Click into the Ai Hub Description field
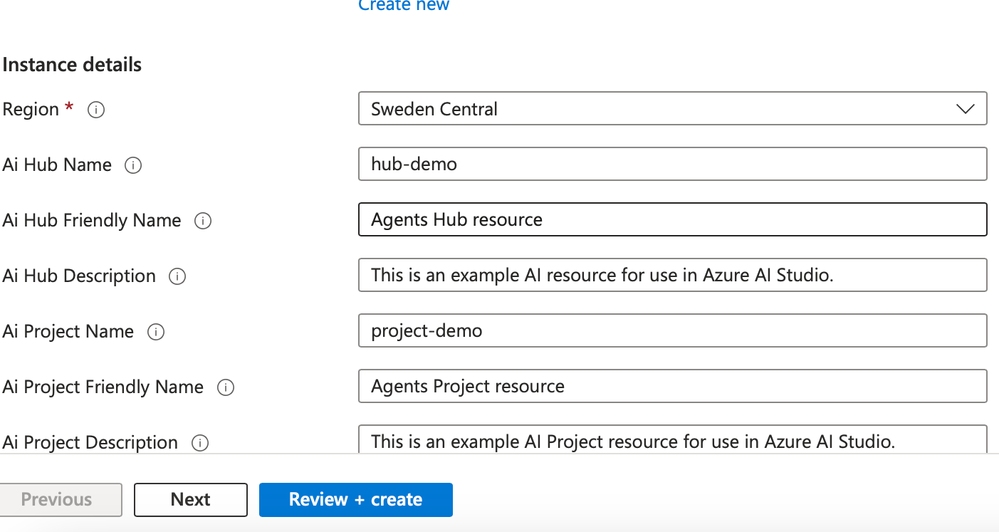The width and height of the screenshot is (999, 532). coord(672,275)
